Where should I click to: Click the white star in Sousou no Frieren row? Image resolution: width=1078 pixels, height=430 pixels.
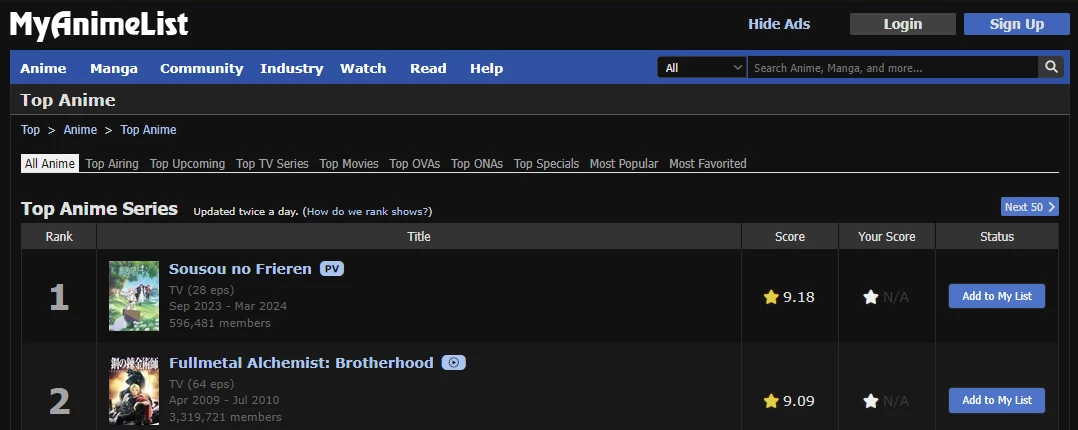pos(870,297)
